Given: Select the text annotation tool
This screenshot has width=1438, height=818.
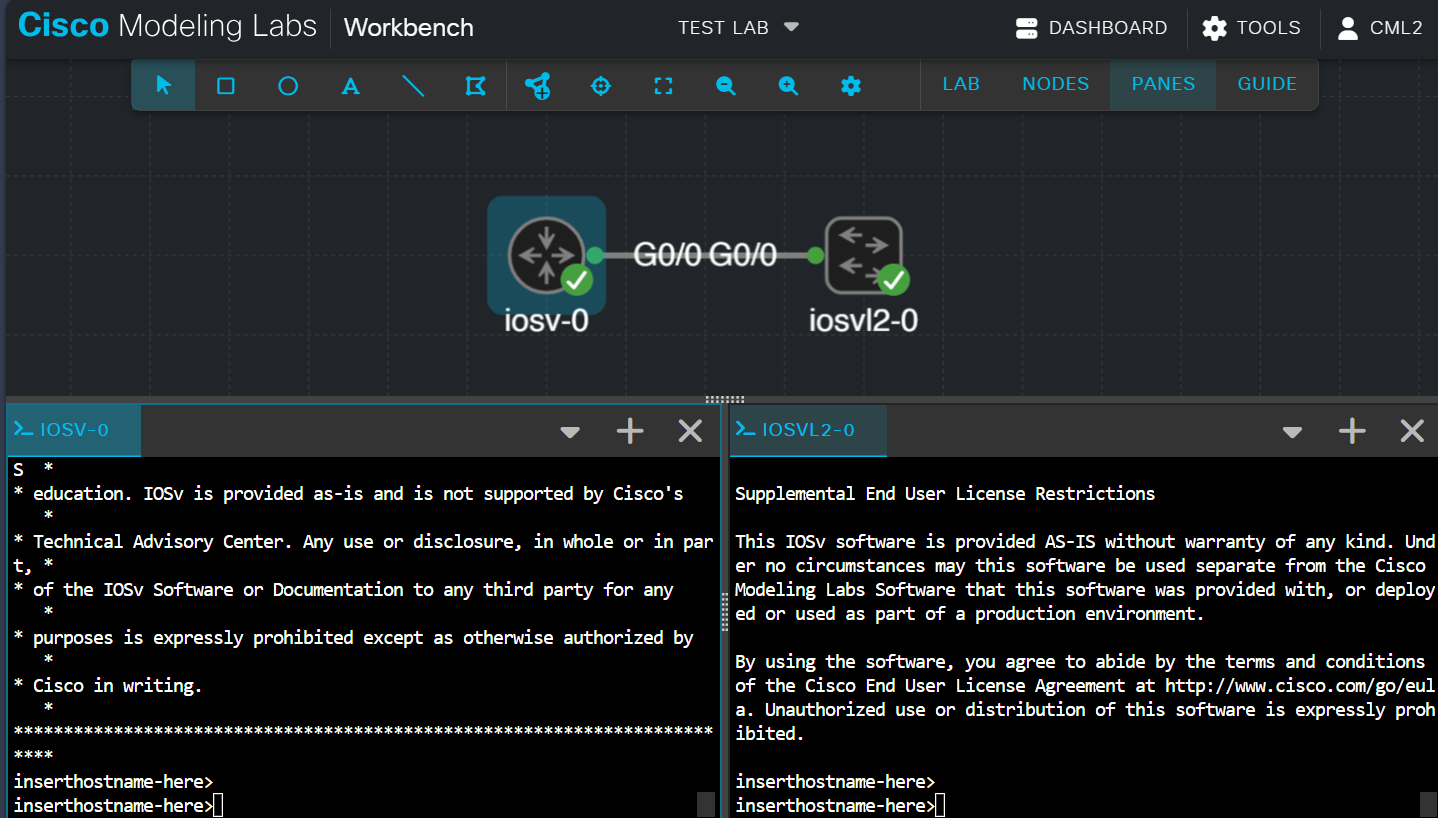Looking at the screenshot, I should coord(350,86).
